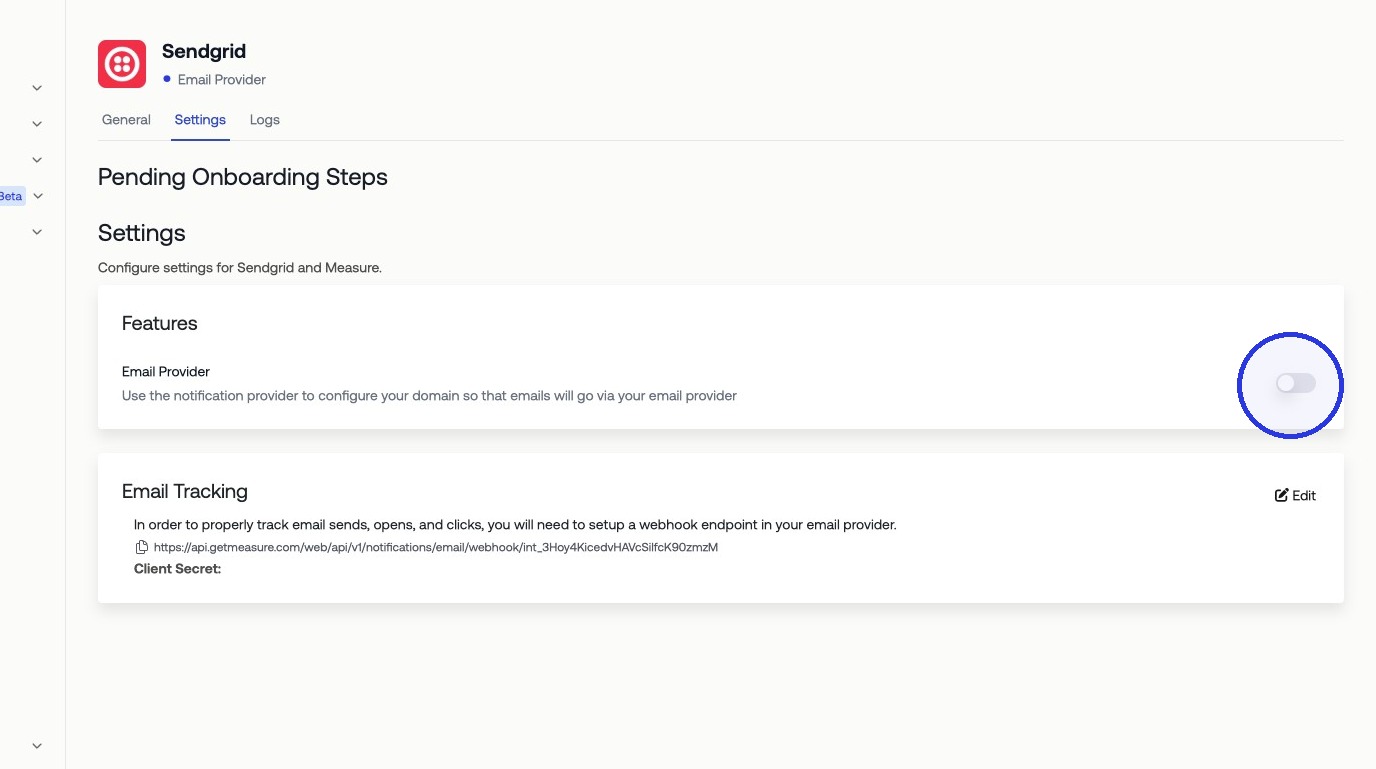Click the Email Provider status label under Sendgrid
This screenshot has height=769, width=1376.
pos(222,79)
